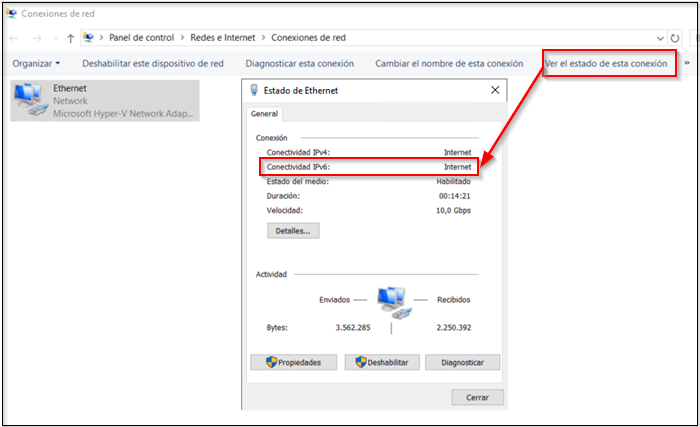Click the address bar location icon
This screenshot has width=700, height=427.
[90, 37]
